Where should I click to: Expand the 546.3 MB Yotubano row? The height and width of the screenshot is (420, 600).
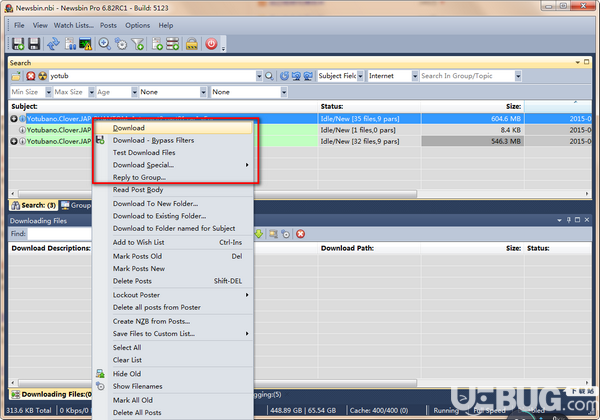click(x=14, y=141)
